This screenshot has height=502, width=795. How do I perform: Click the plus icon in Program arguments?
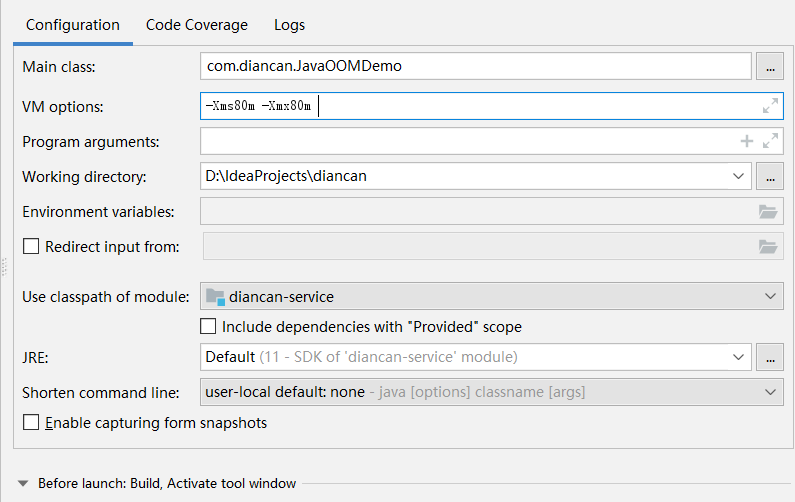click(x=746, y=142)
